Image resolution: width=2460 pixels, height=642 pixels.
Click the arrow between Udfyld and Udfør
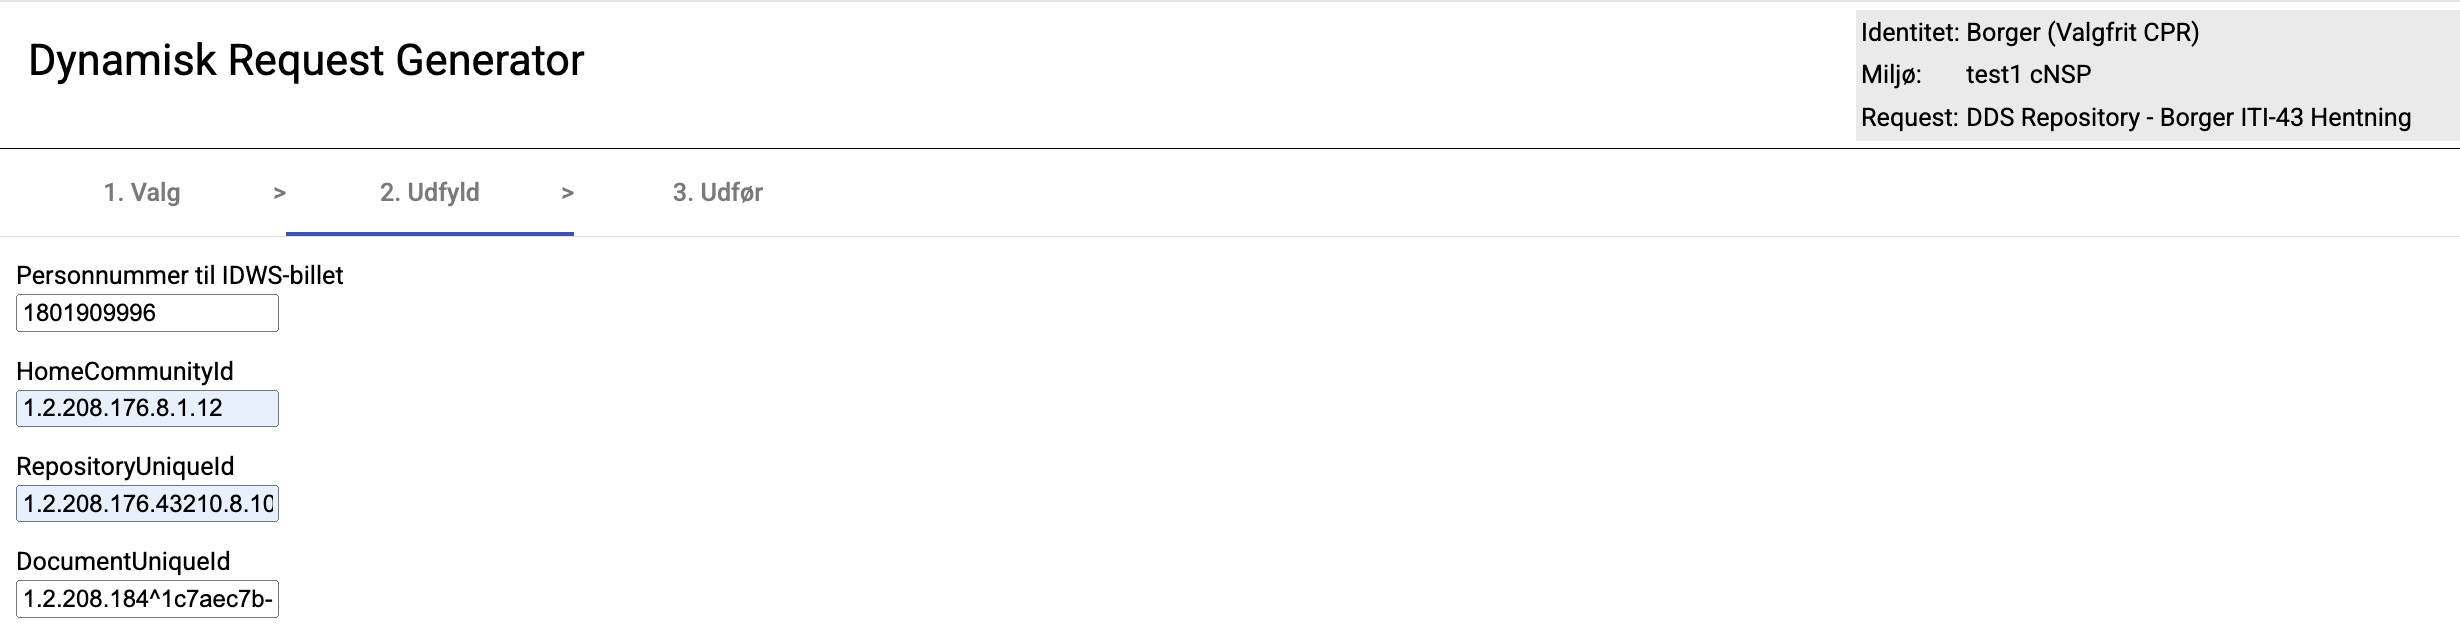pyautogui.click(x=567, y=193)
